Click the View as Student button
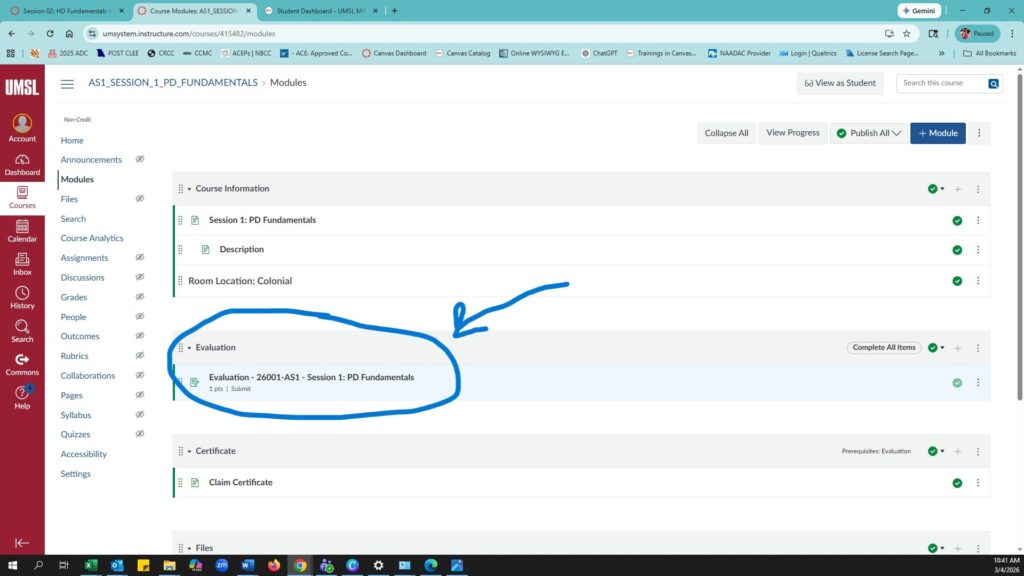Screen dimensions: 1024x576 click(840, 83)
